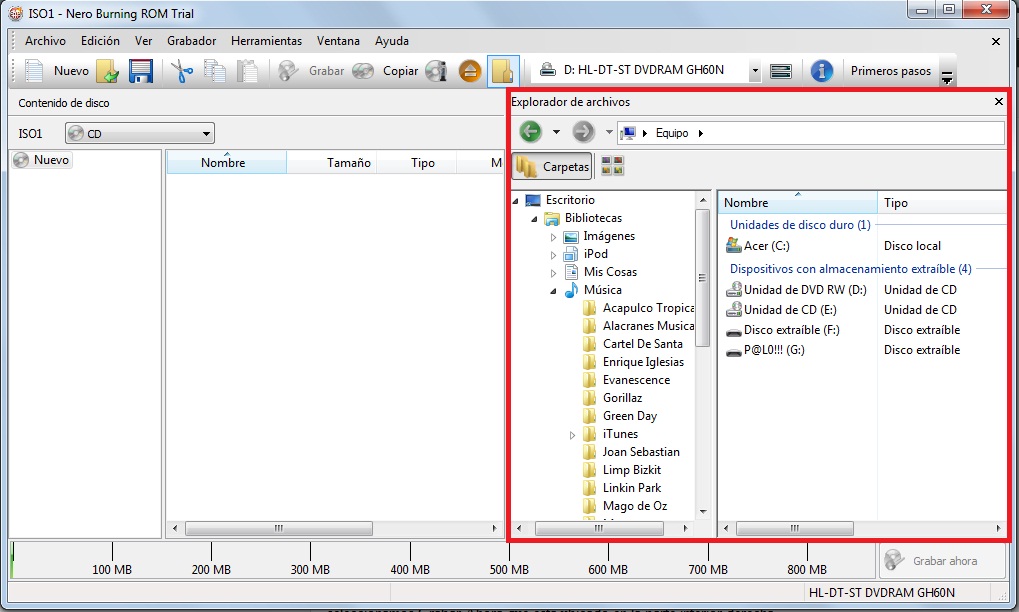Open the disc info icon
This screenshot has height=612, width=1019.
[437, 71]
